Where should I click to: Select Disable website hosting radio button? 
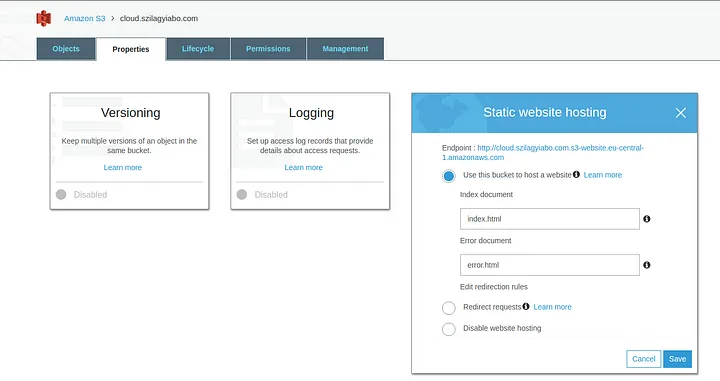pos(449,329)
